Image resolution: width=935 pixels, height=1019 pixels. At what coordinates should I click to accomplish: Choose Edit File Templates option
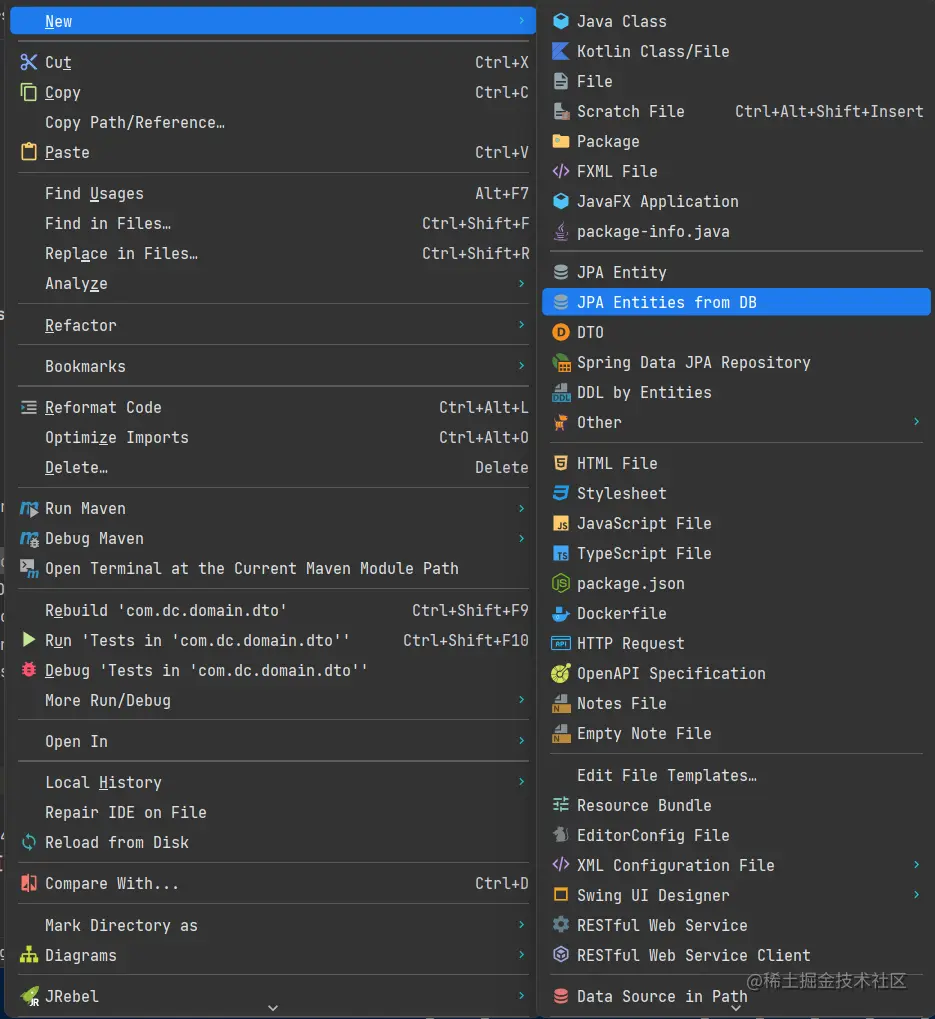tap(736, 775)
